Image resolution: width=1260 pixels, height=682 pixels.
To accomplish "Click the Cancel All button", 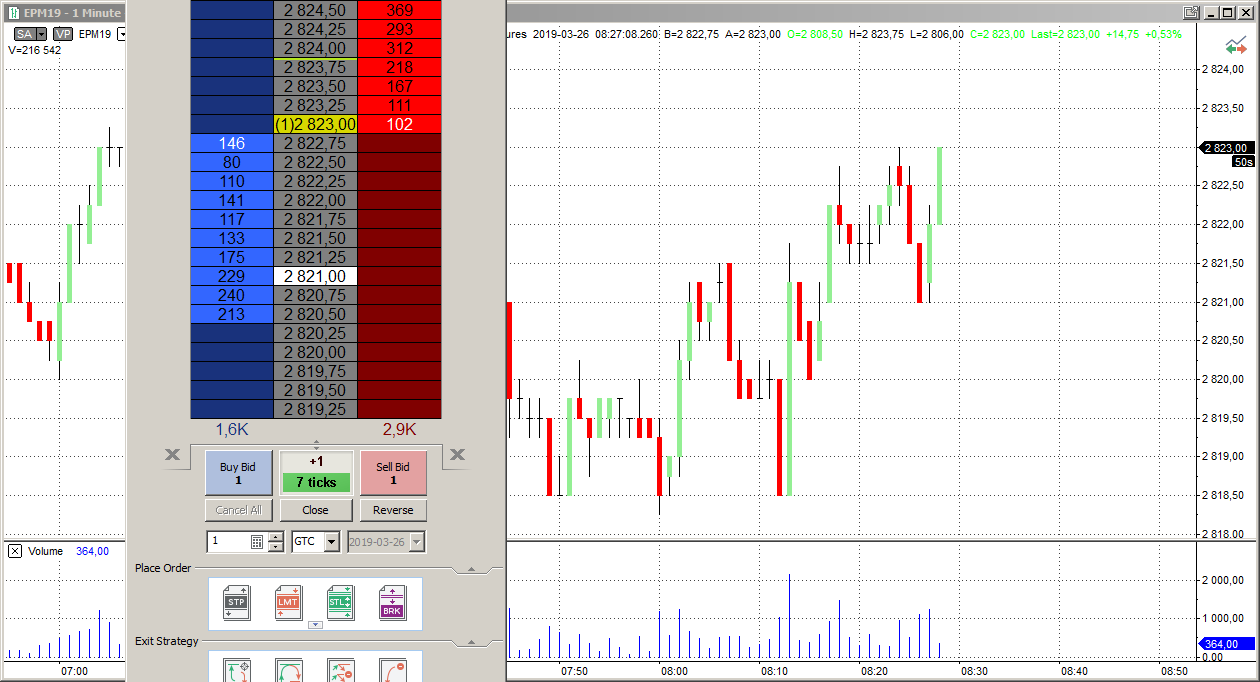I will (x=239, y=510).
